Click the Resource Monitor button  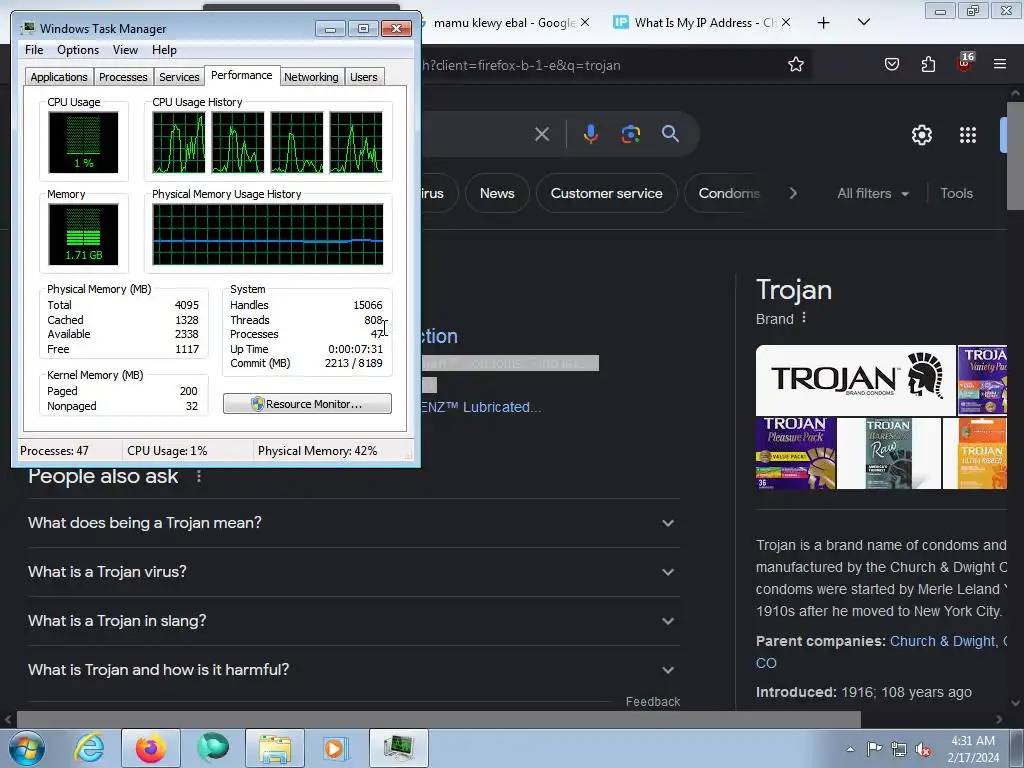(307, 404)
